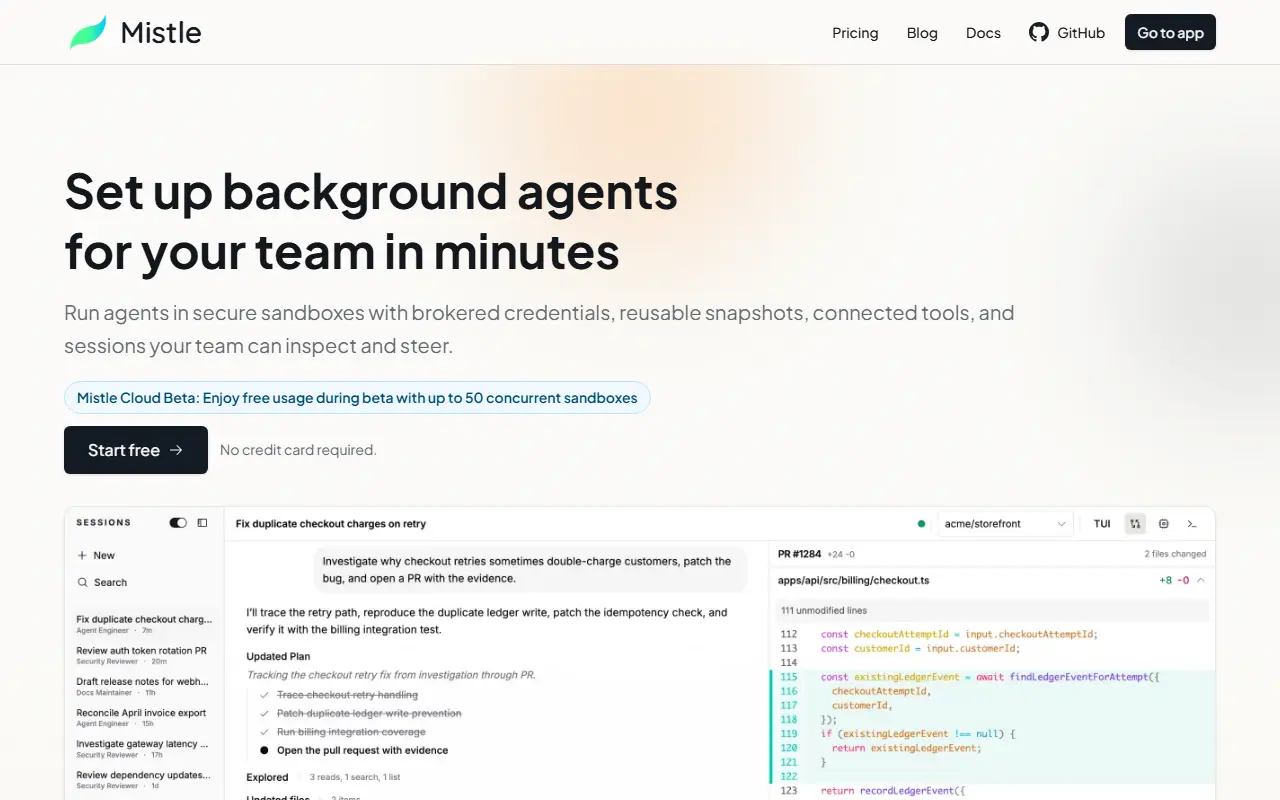Image resolution: width=1280 pixels, height=800 pixels.
Task: Click the green status dot indicator
Action: tap(921, 523)
